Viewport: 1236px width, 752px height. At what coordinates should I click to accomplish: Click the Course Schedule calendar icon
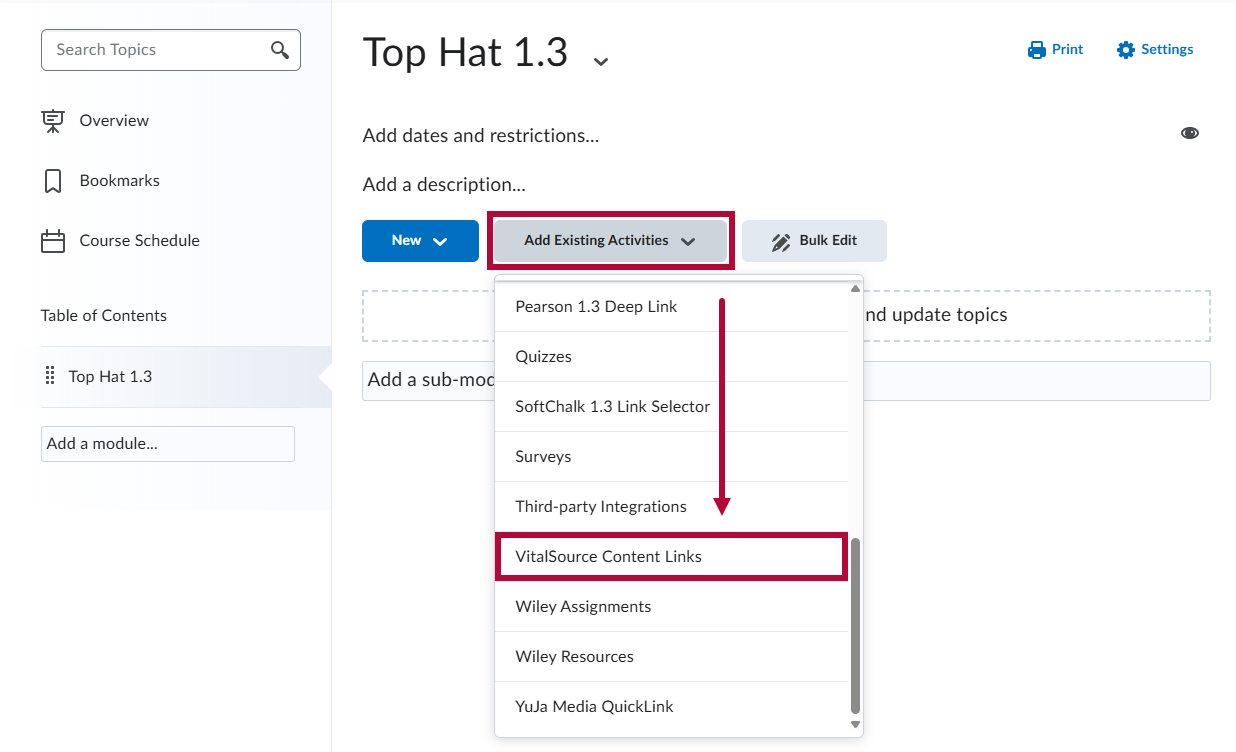point(53,241)
